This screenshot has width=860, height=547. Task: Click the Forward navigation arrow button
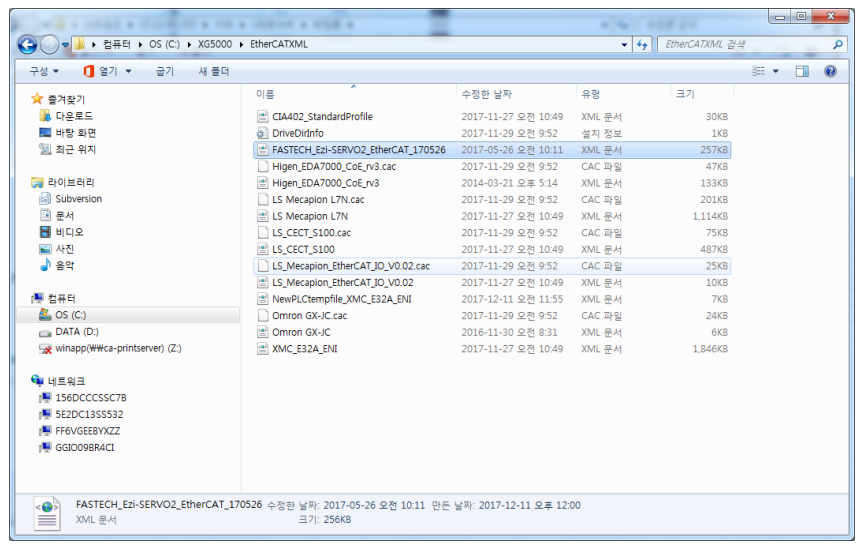[x=49, y=44]
